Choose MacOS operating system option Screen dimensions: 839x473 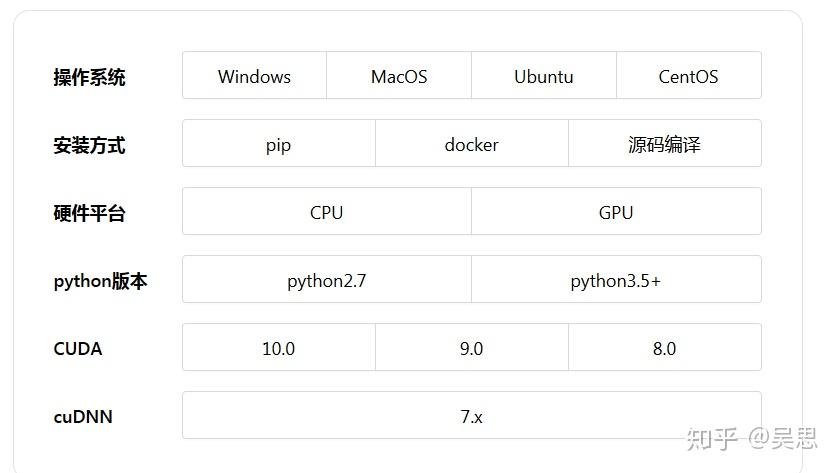(x=399, y=76)
